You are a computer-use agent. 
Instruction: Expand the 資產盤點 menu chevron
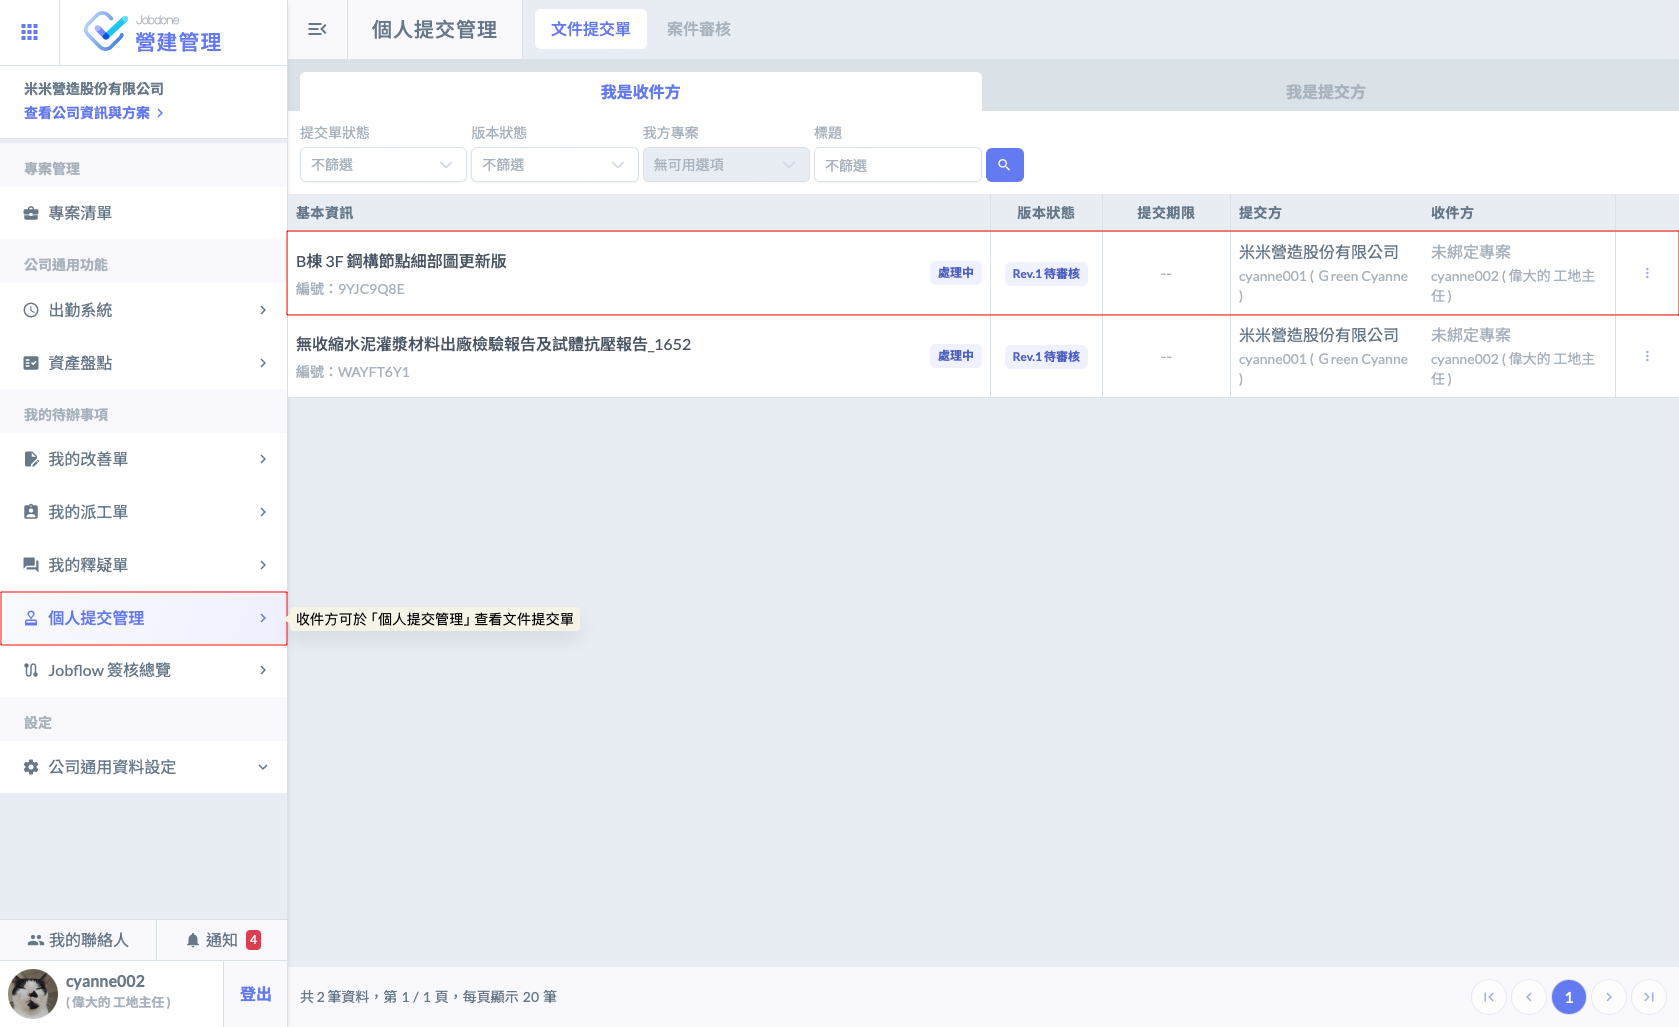point(263,363)
